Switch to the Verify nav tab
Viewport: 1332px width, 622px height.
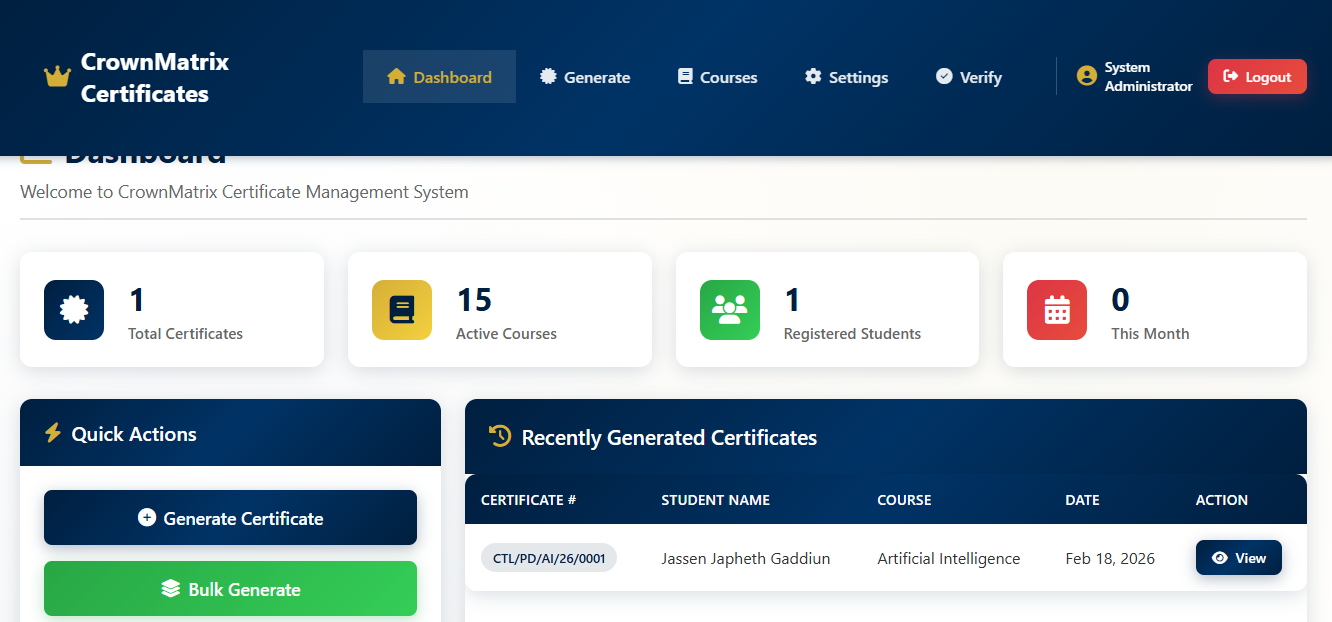click(968, 77)
